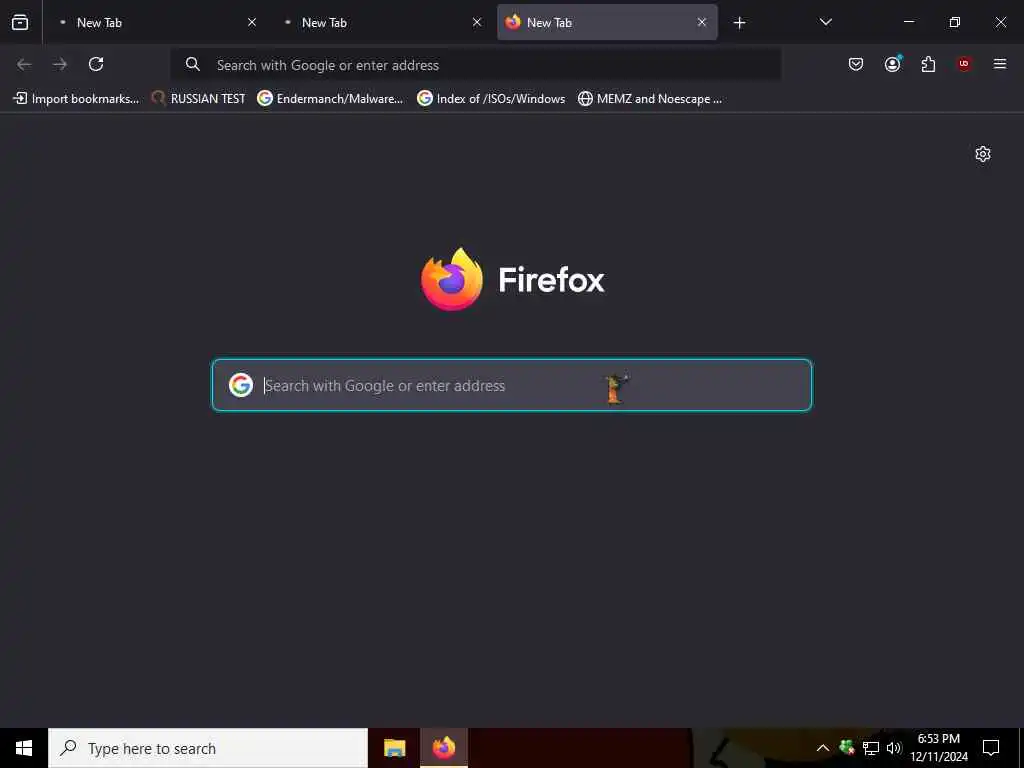Open a new tab with plus
This screenshot has height=768, width=1024.
coord(739,23)
